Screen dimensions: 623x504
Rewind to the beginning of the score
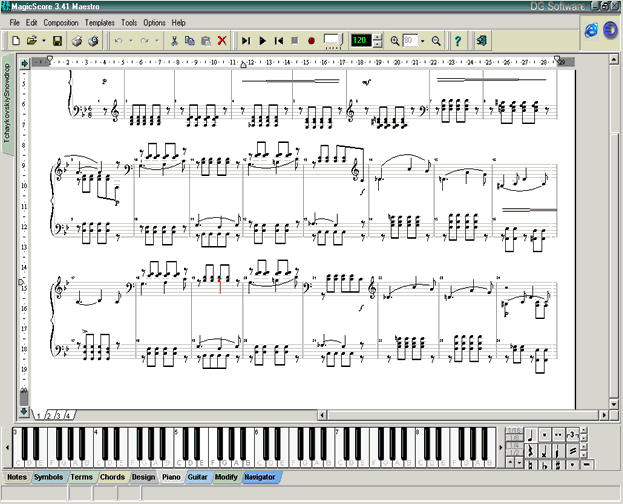coord(279,41)
